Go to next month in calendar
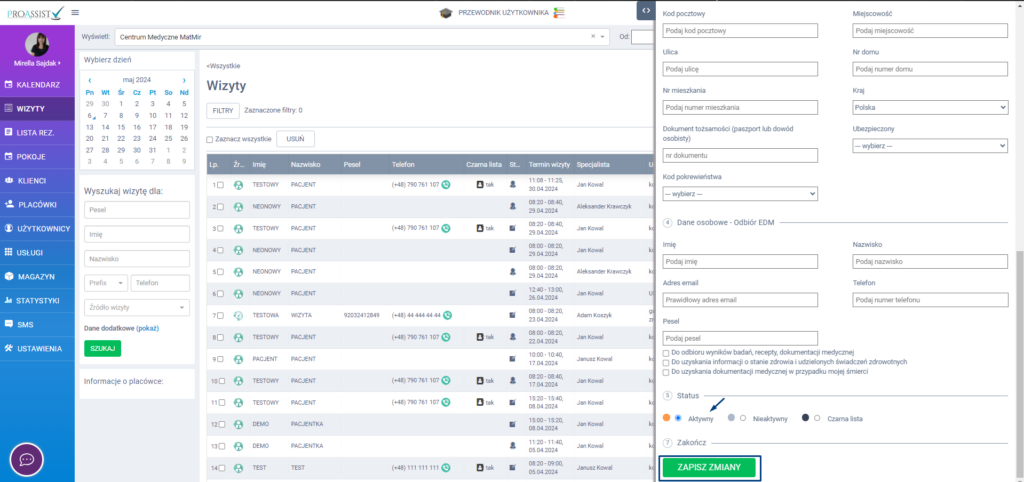1024x482 pixels. tap(184, 80)
